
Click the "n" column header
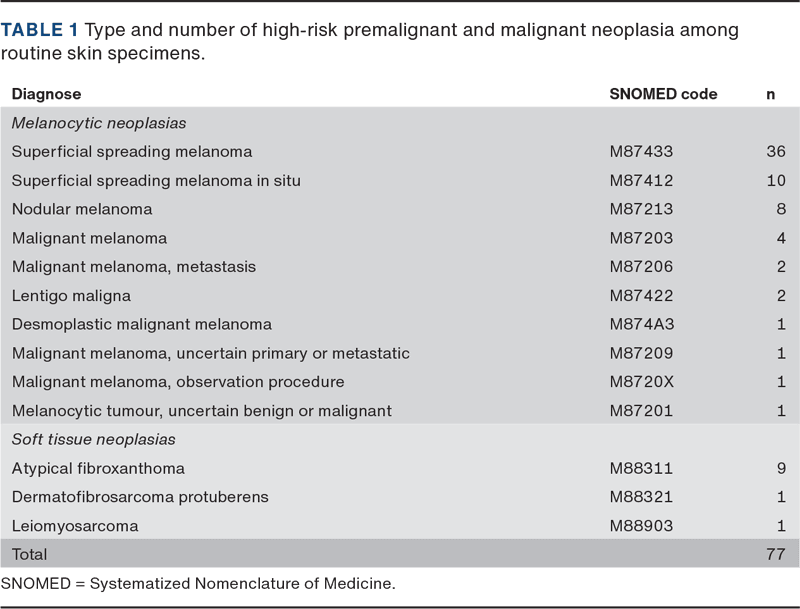coord(770,94)
